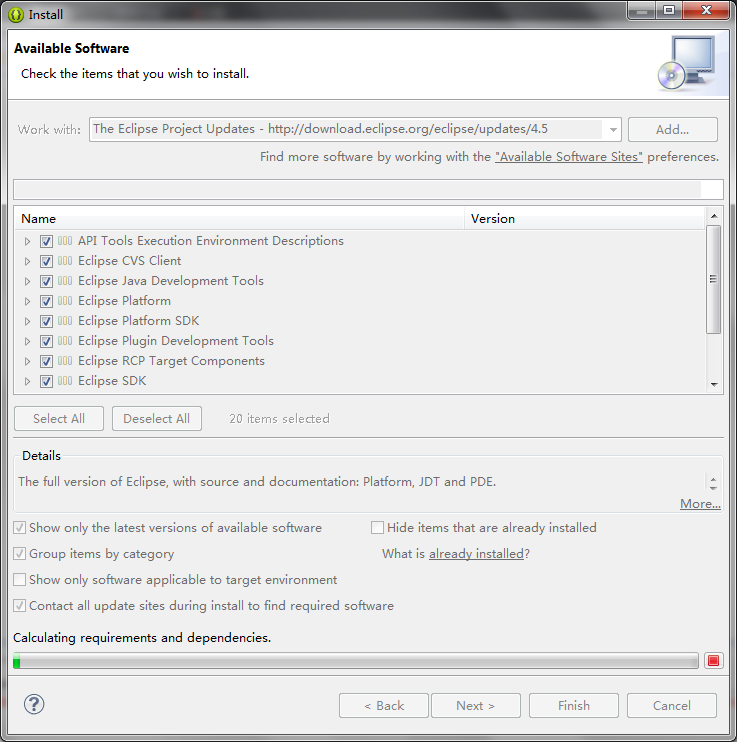The height and width of the screenshot is (742, 737).
Task: Open the More... details link
Action: (700, 504)
